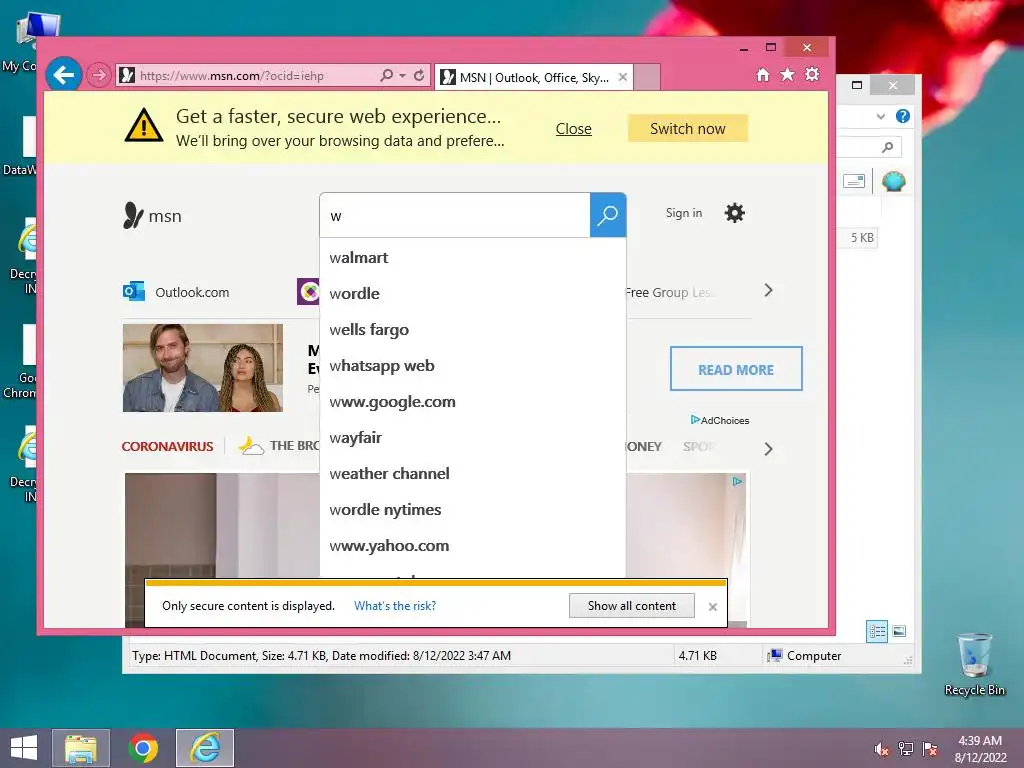Click the Explorer window search magnifier

[x=887, y=148]
